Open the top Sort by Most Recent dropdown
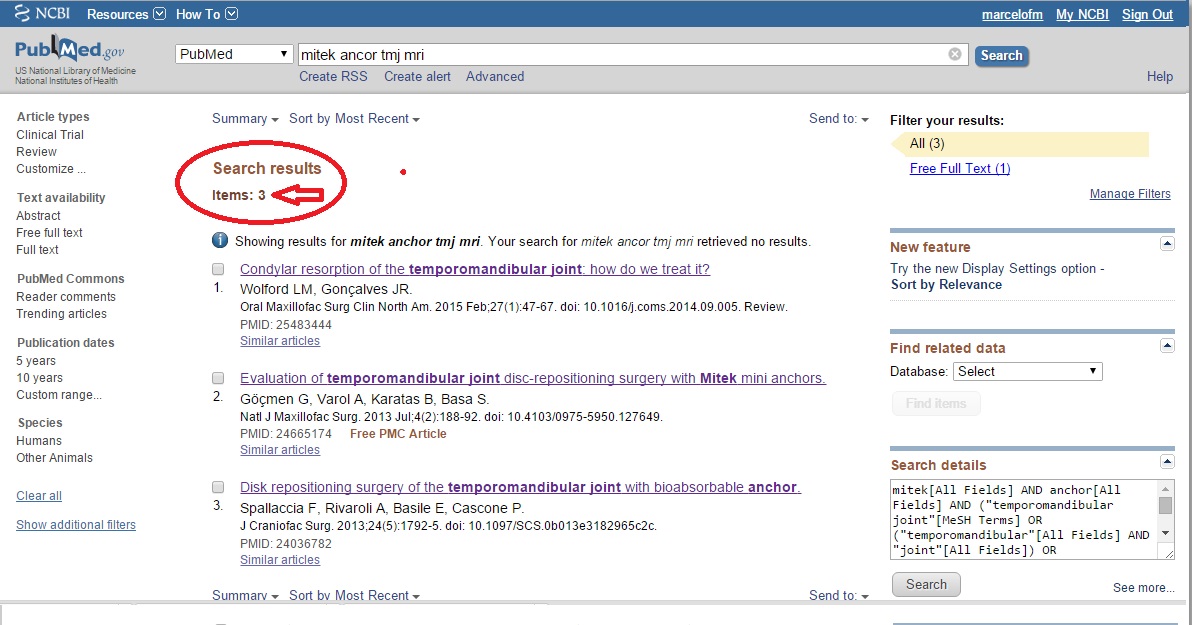Viewport: 1192px width, 625px height. [x=354, y=119]
